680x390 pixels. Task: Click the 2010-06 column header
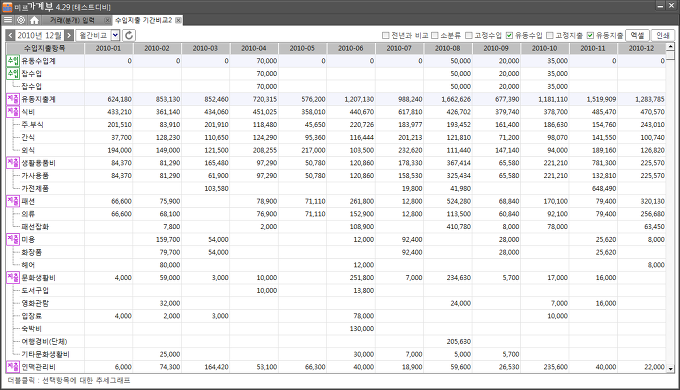[x=350, y=48]
